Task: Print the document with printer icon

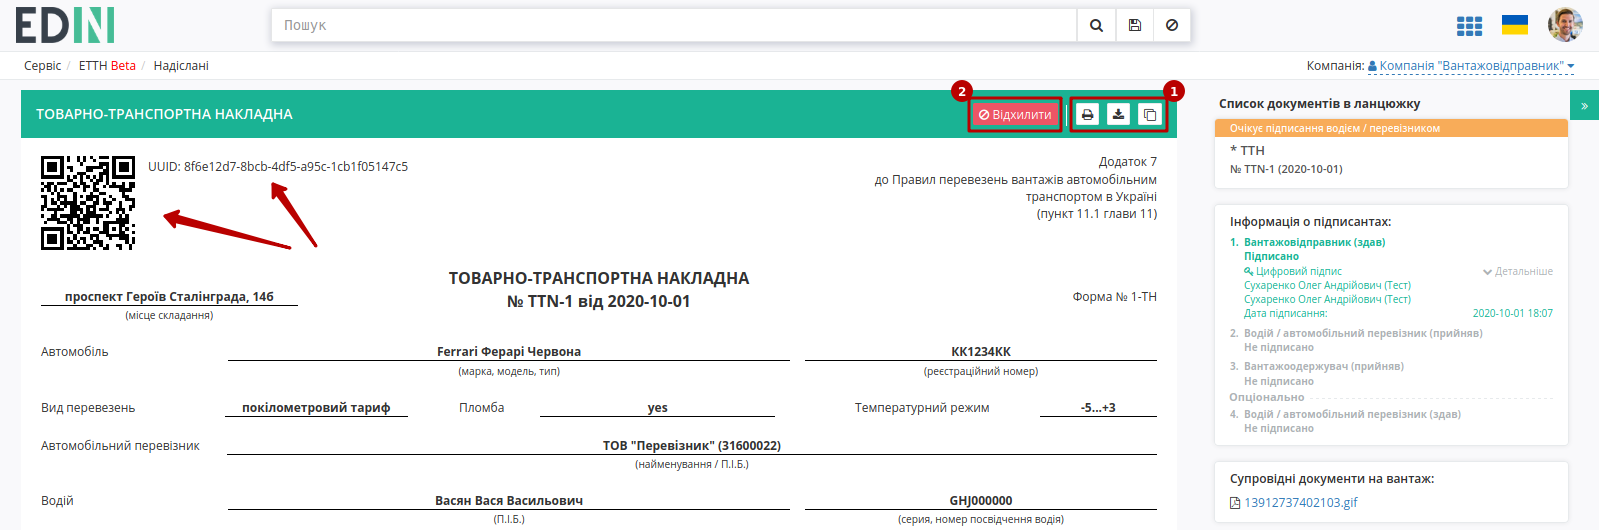Action: [1087, 115]
